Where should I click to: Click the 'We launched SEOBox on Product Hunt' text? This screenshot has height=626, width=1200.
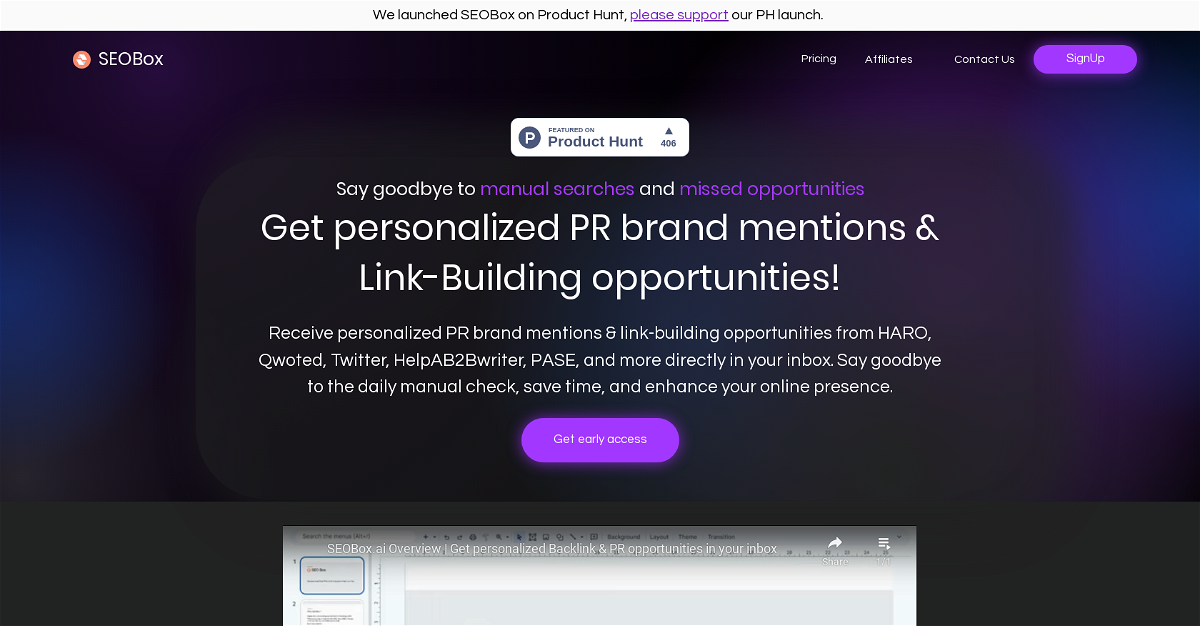(499, 15)
